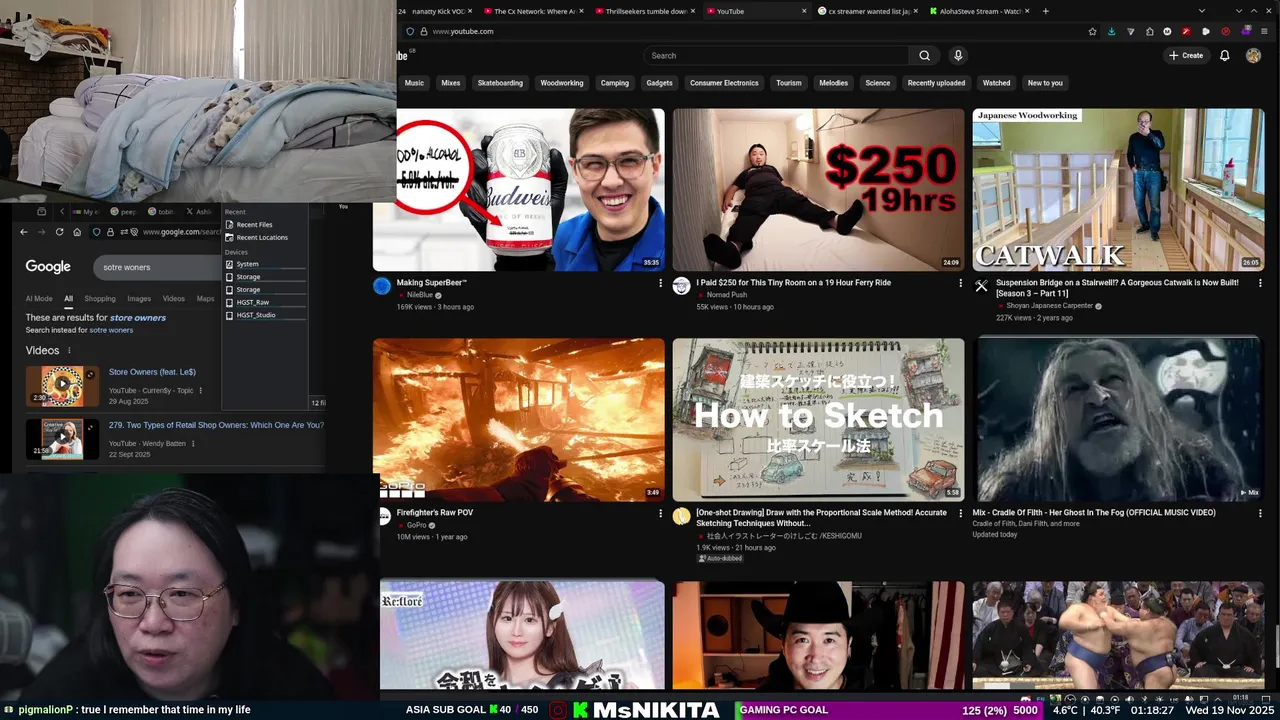
Task: Open NileBlue channel avatar
Action: pyautogui.click(x=381, y=286)
